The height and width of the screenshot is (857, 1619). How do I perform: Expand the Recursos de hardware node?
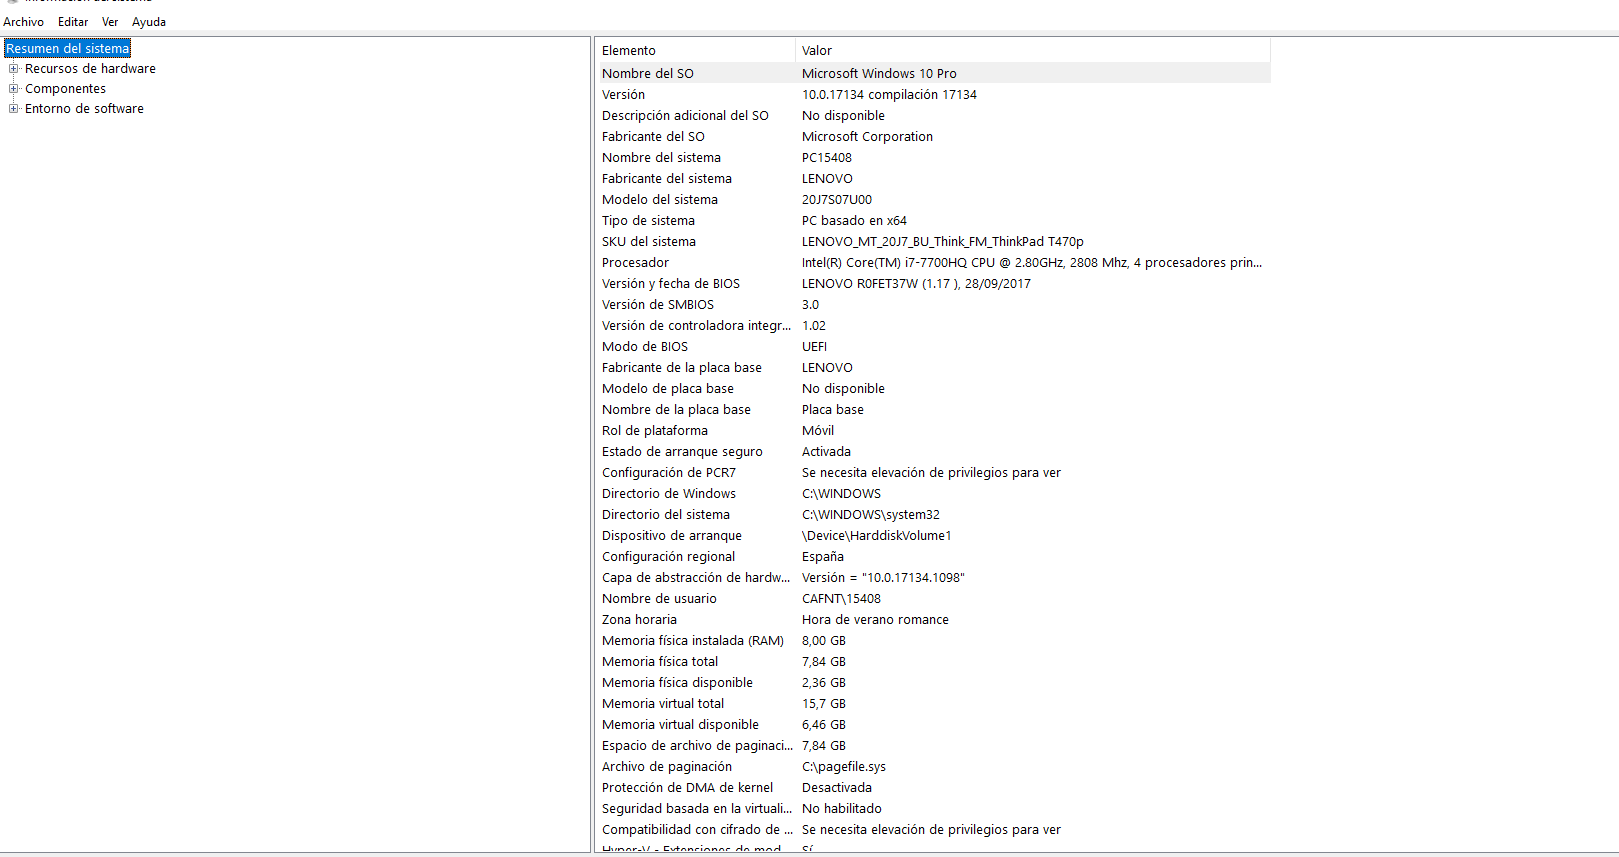coord(14,69)
